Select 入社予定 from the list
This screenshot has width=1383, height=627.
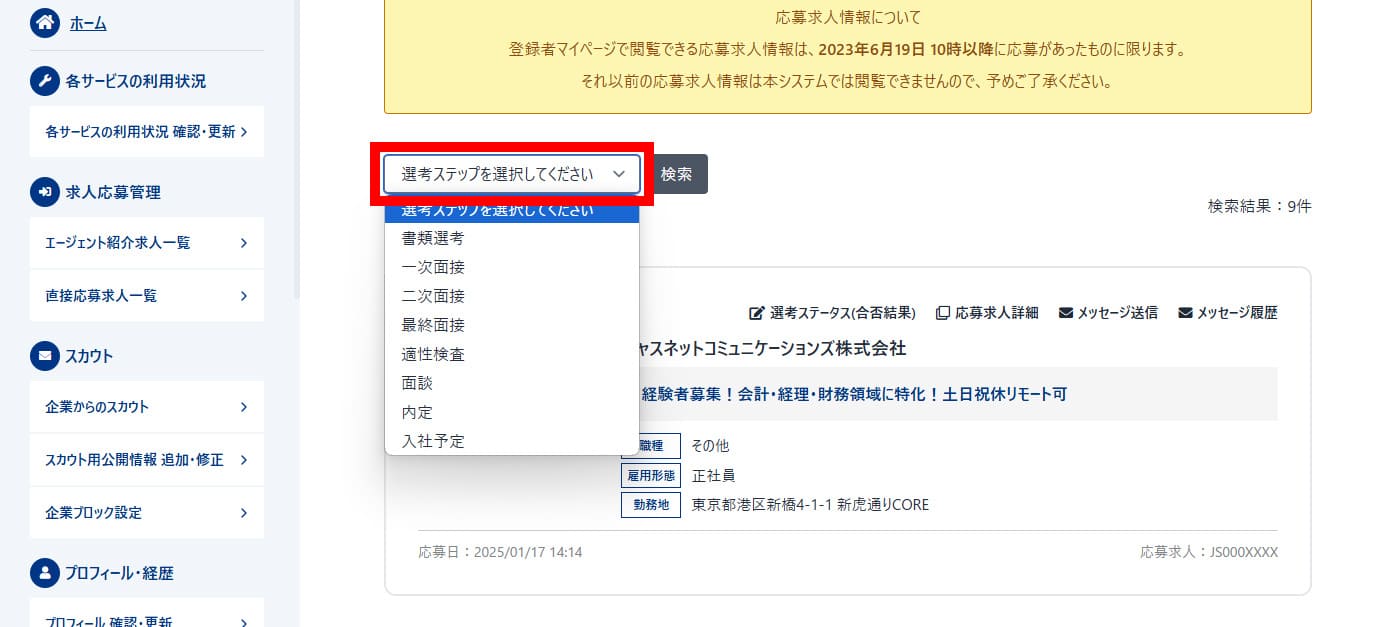[x=512, y=441]
